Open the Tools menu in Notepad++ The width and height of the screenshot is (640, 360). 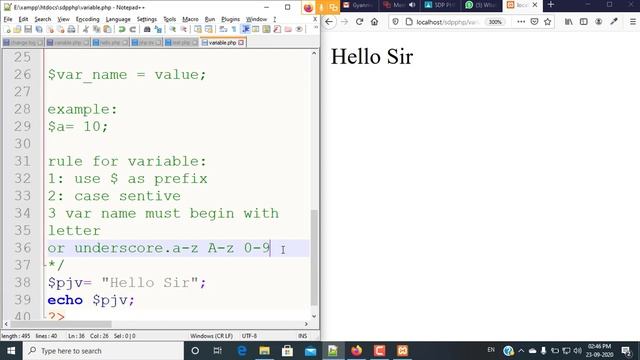(169, 19)
